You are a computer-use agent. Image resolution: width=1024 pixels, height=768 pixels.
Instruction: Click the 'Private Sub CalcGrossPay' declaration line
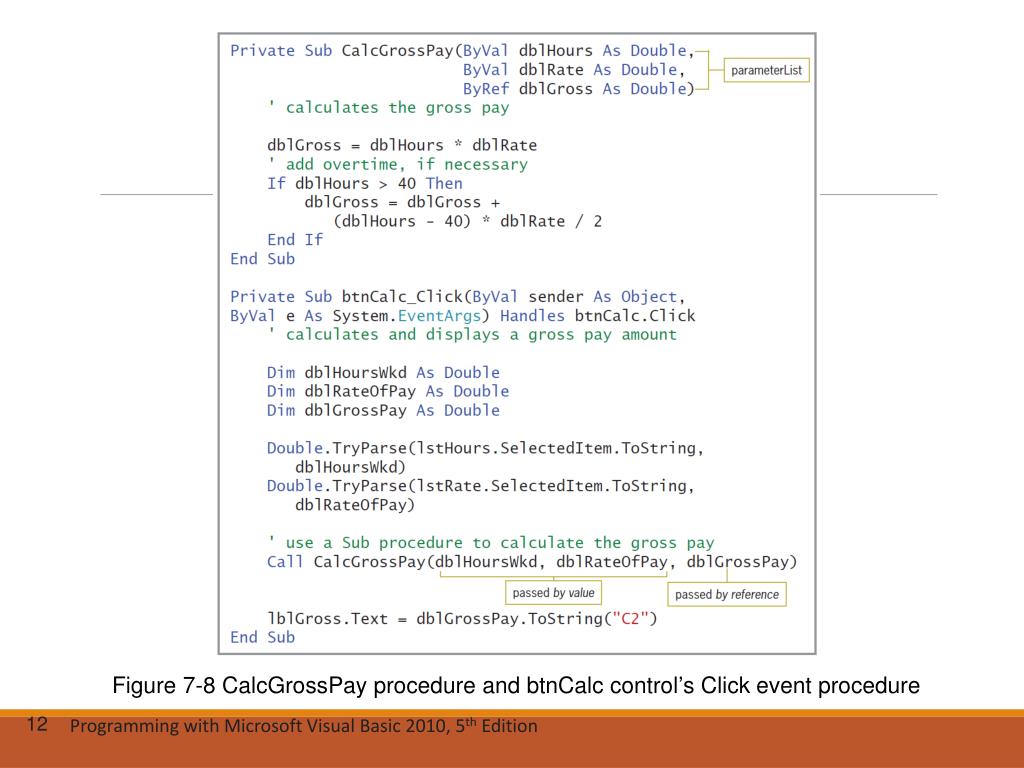tap(462, 51)
